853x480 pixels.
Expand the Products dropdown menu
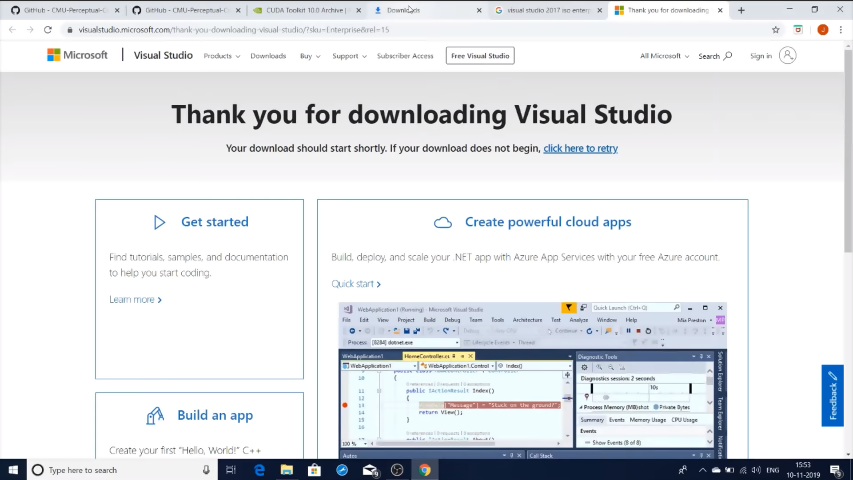(221, 56)
